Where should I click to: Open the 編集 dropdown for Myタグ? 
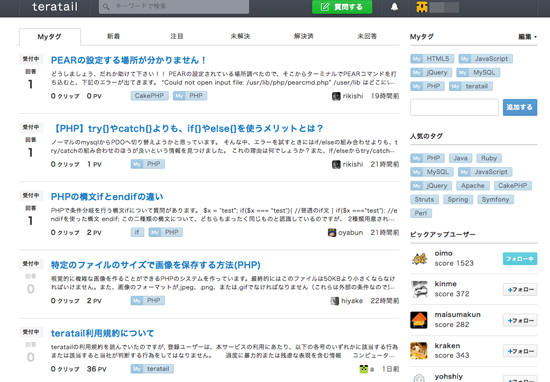pos(528,36)
